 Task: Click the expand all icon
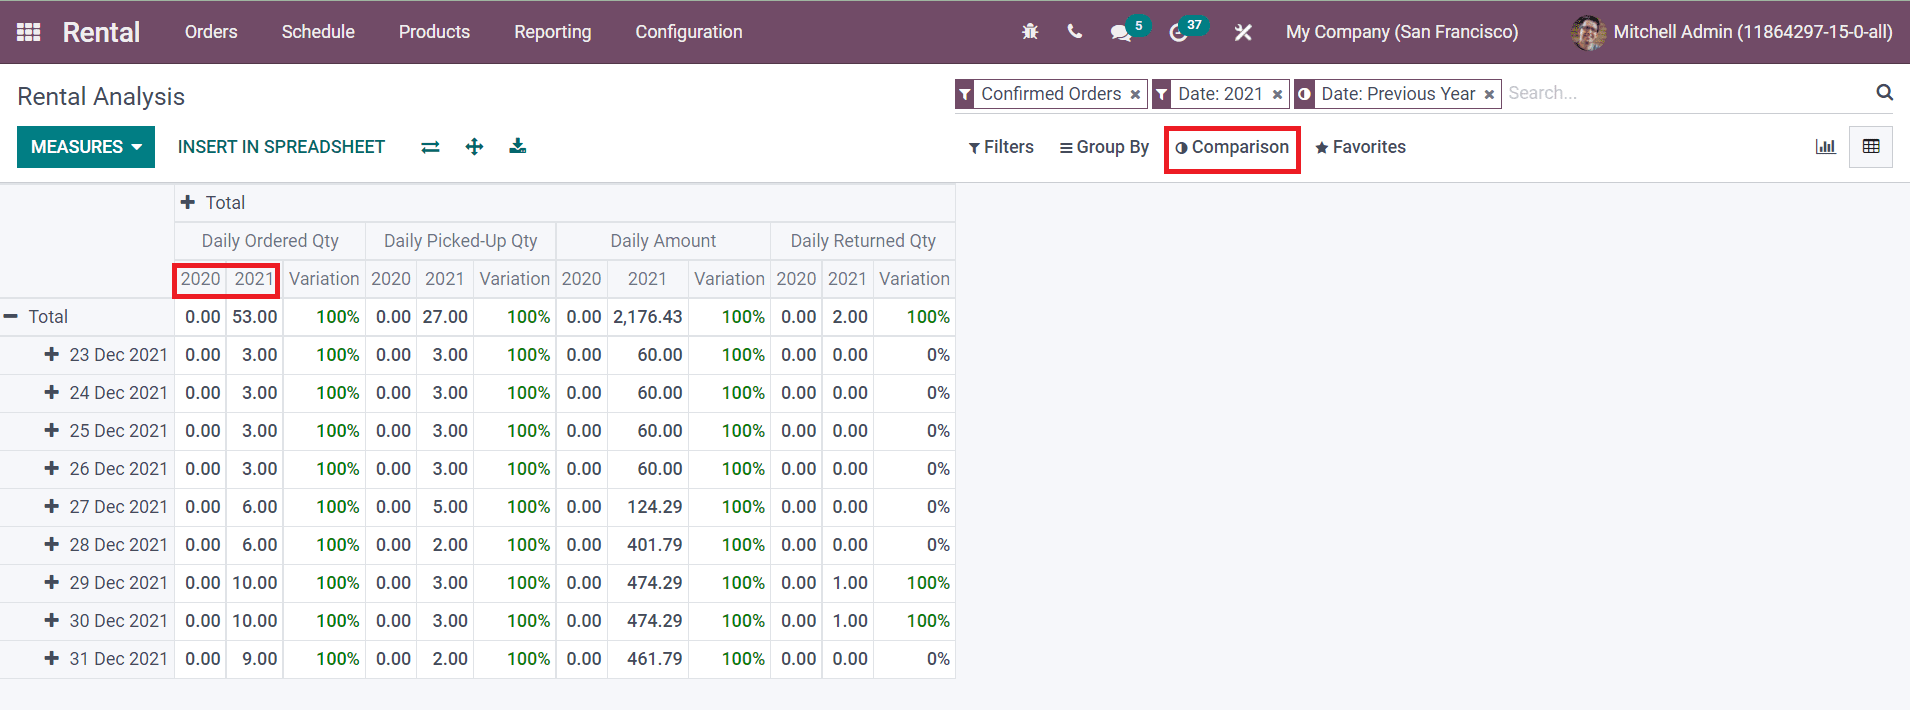(474, 147)
